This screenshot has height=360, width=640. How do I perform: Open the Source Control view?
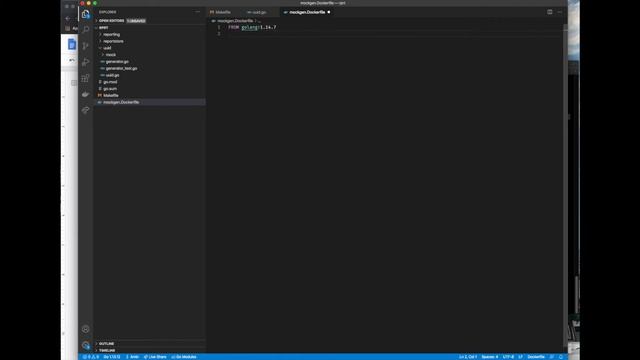tap(85, 46)
